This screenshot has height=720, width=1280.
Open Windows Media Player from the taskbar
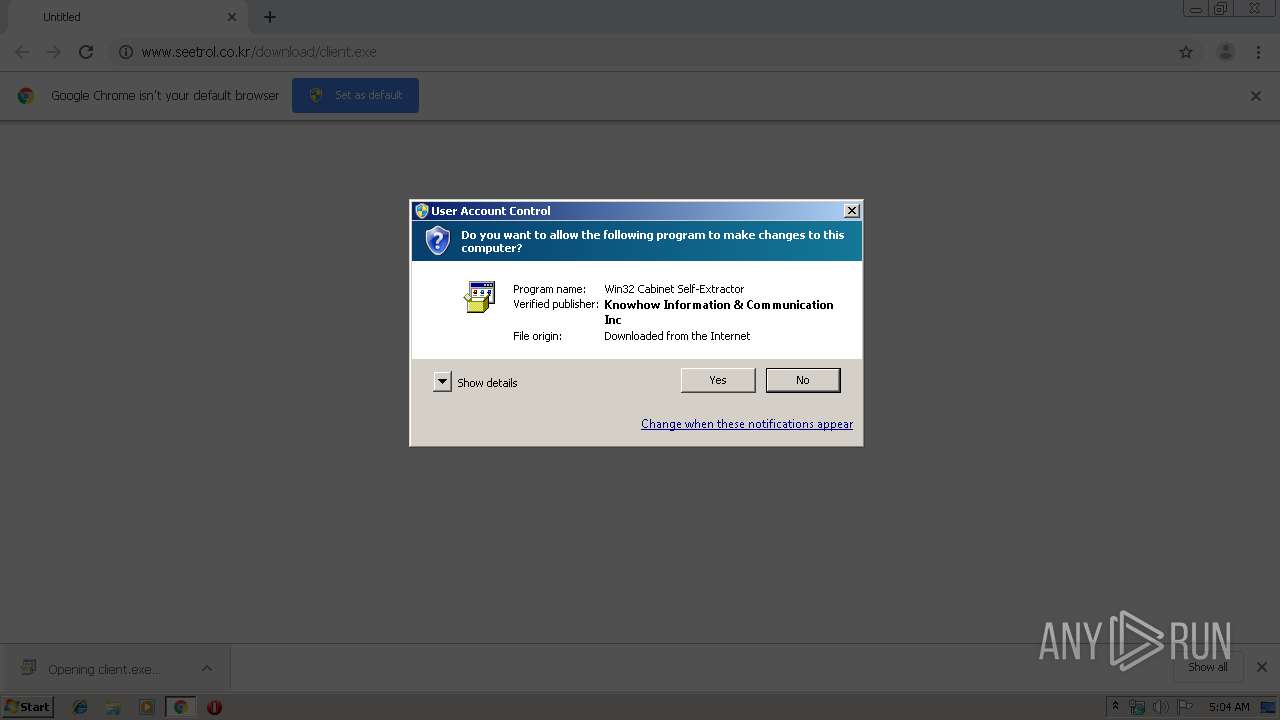click(147, 707)
